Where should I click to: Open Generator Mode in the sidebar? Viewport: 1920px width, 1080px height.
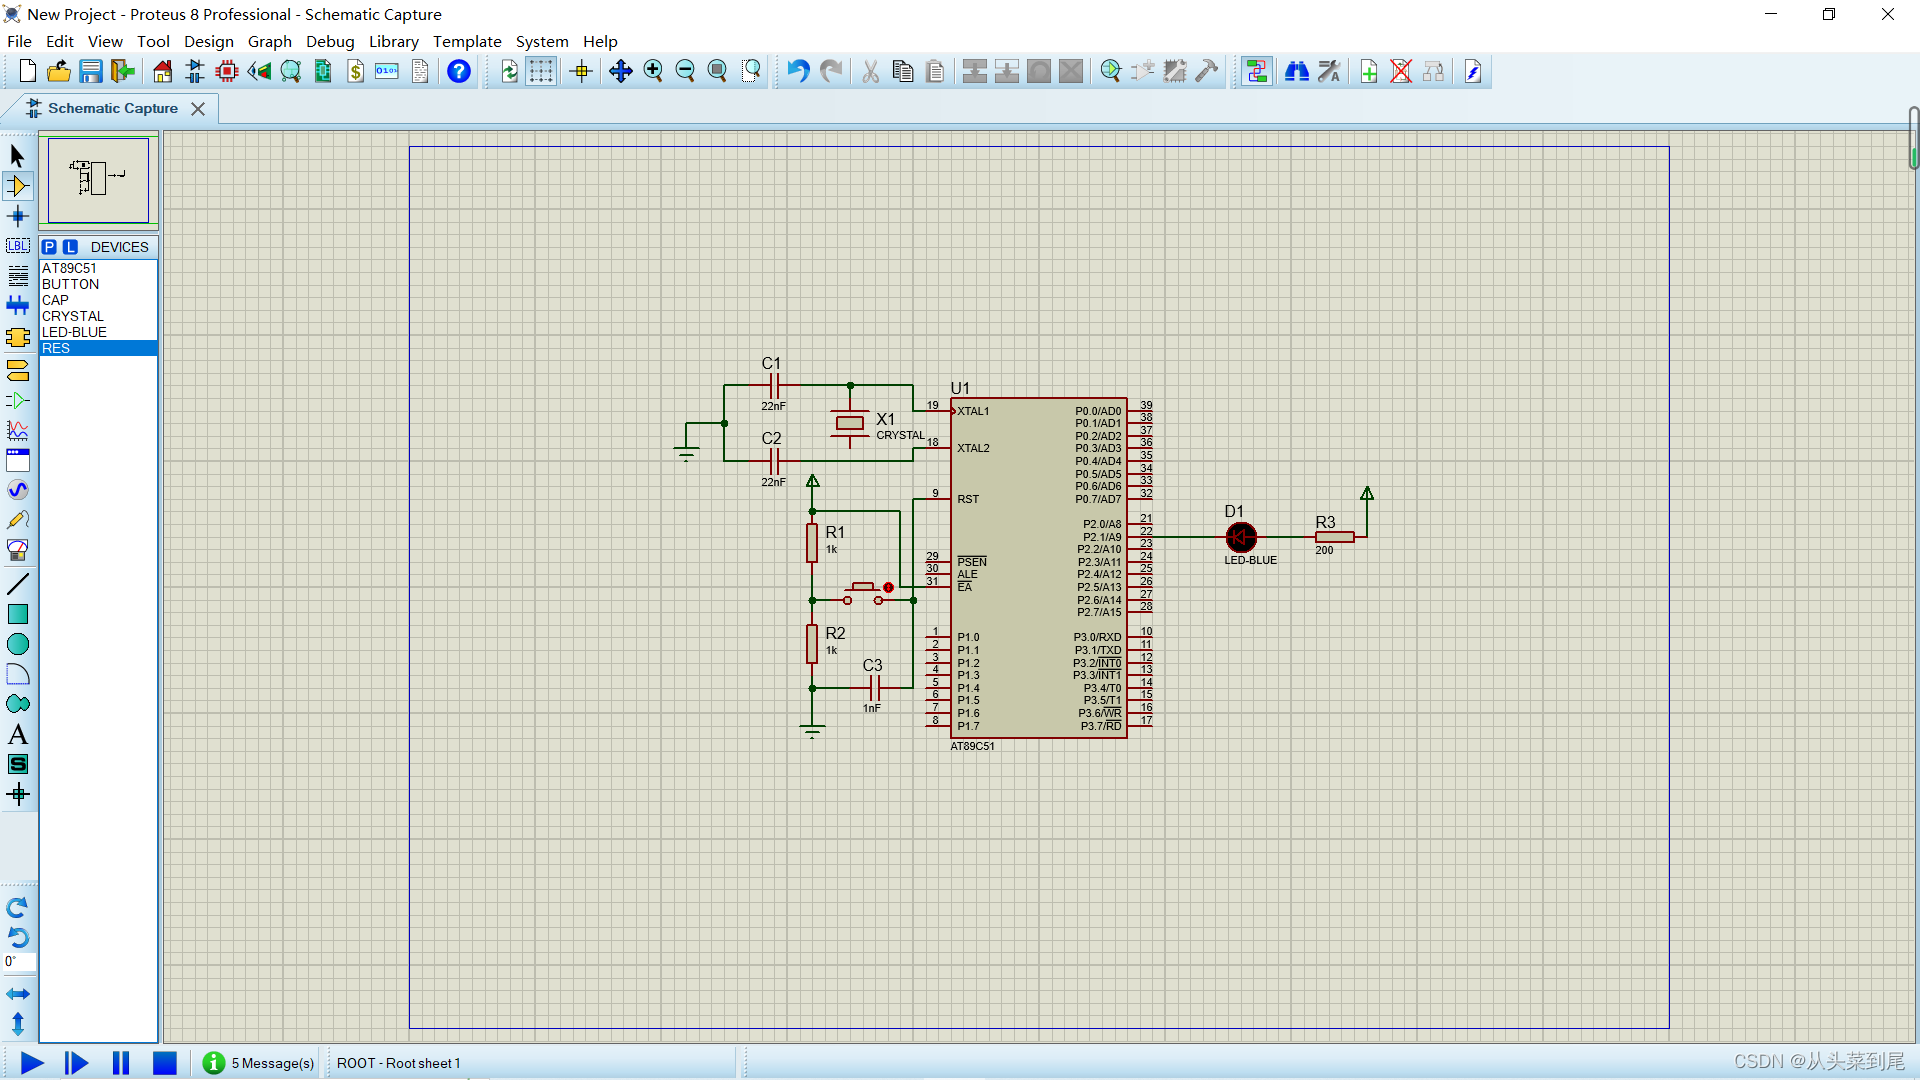point(17,490)
